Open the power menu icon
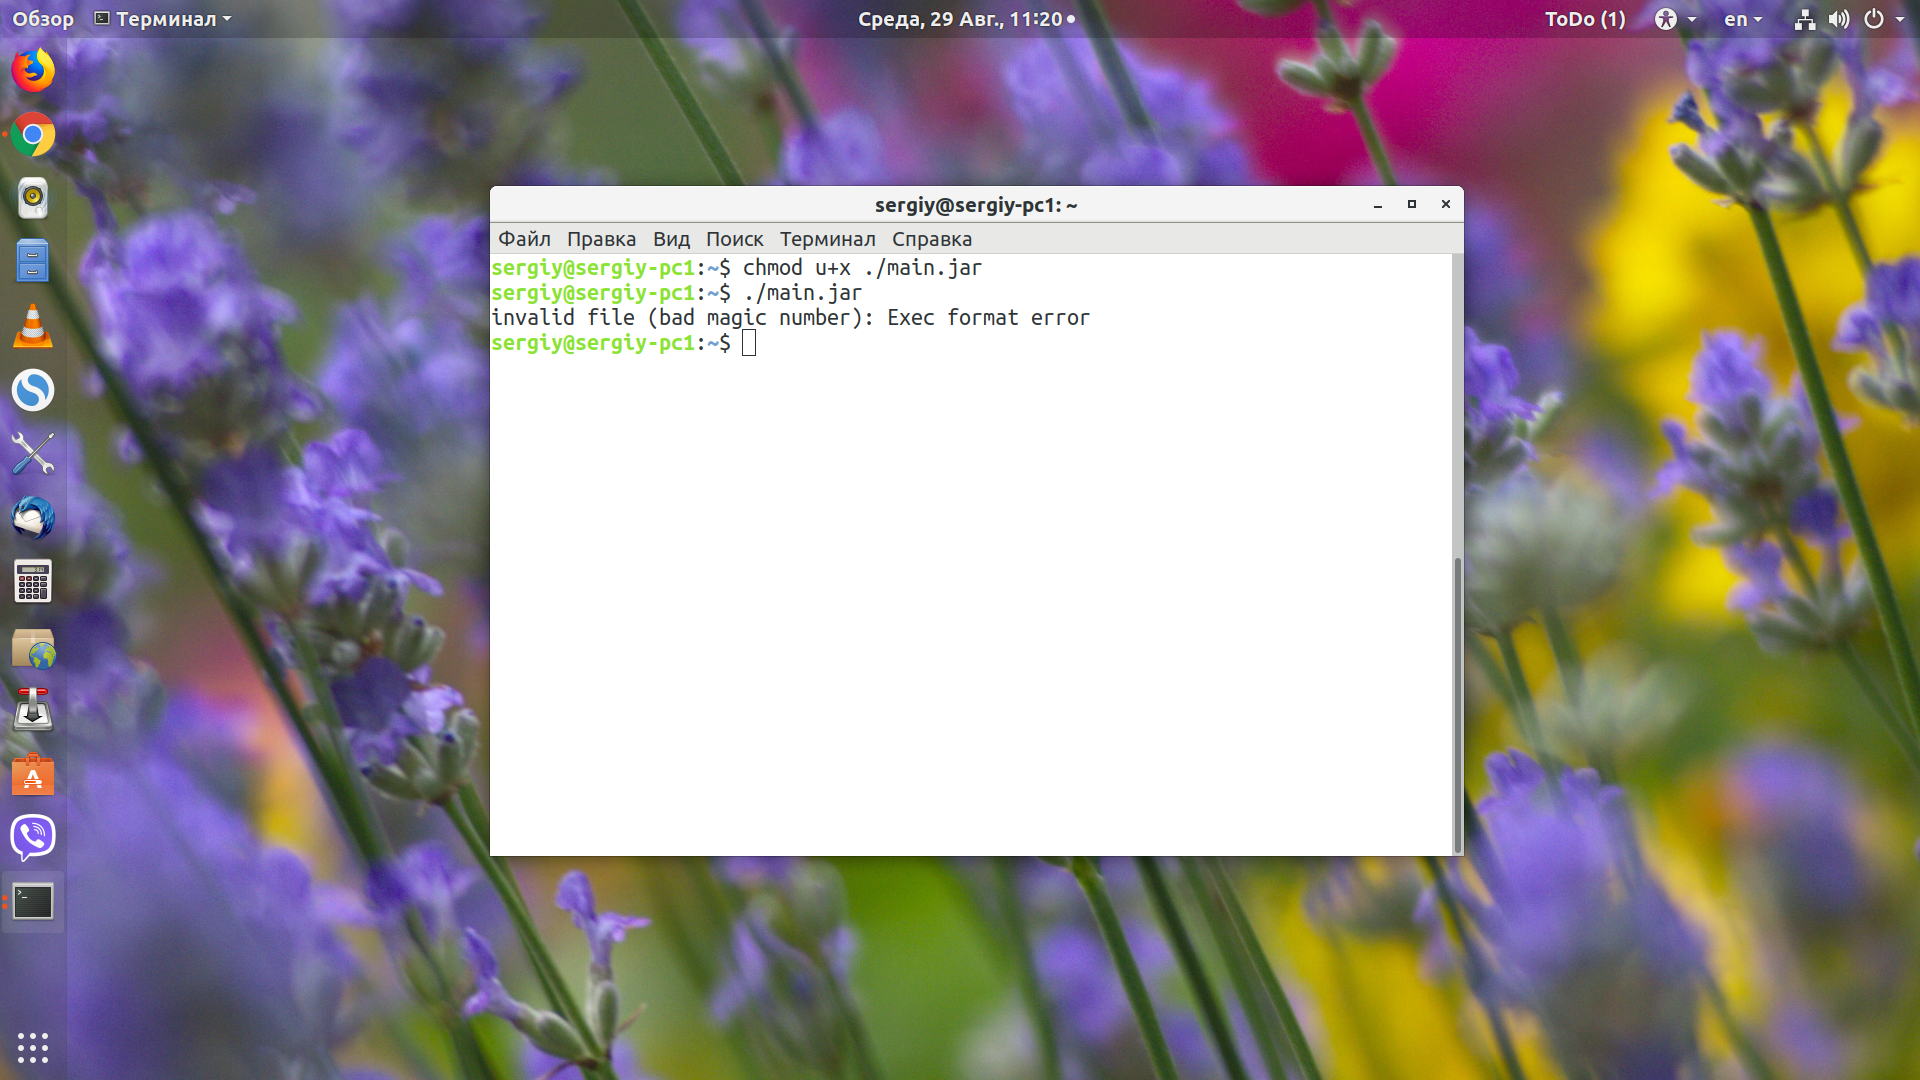Image resolution: width=1920 pixels, height=1080 pixels. 1874,19
